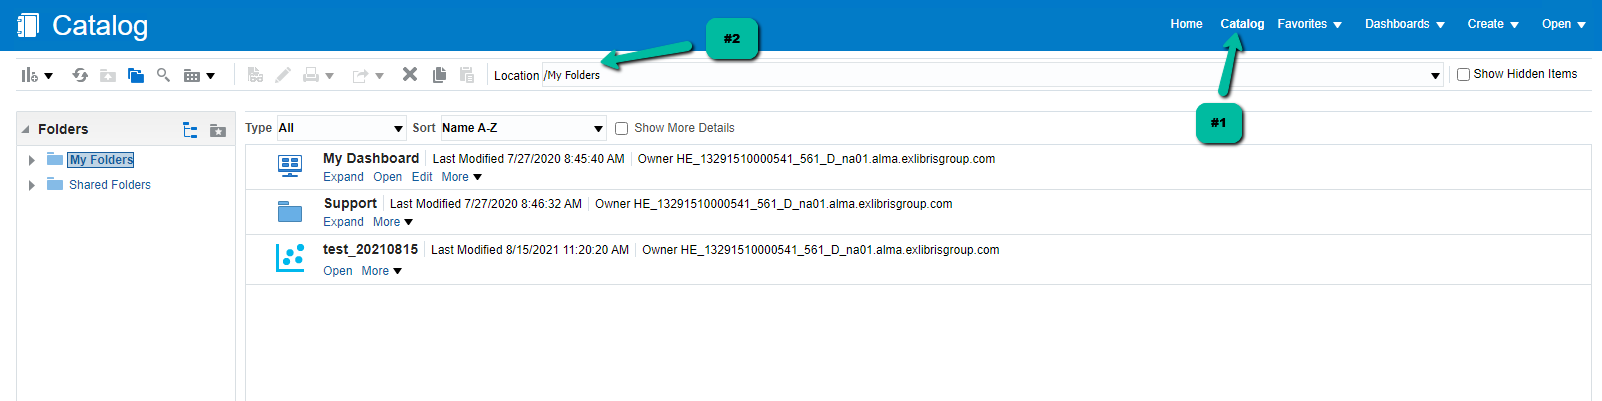The image size is (1602, 401).
Task: Click the Copy toolbar icon
Action: (x=439, y=75)
